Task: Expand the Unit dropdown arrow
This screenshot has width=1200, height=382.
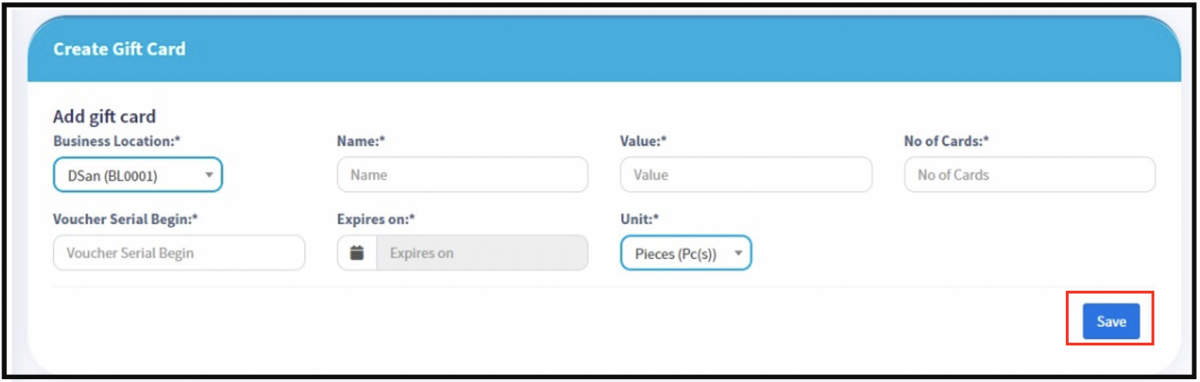Action: pos(738,253)
